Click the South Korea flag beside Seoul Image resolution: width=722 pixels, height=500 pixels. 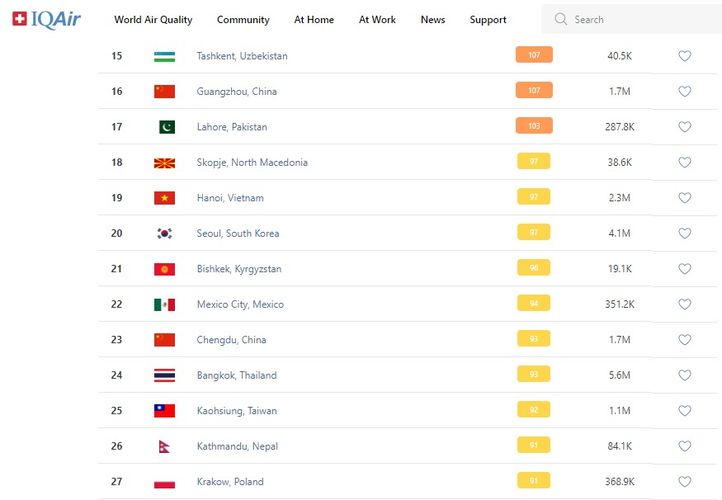click(x=164, y=233)
